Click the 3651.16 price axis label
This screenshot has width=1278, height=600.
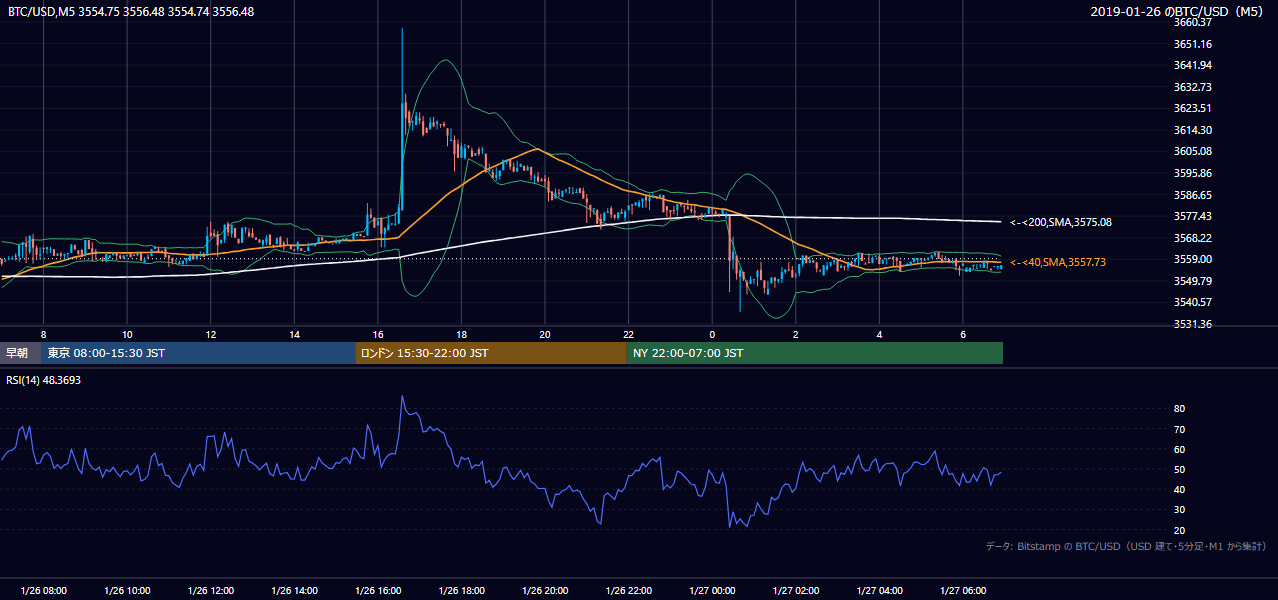click(x=1193, y=44)
